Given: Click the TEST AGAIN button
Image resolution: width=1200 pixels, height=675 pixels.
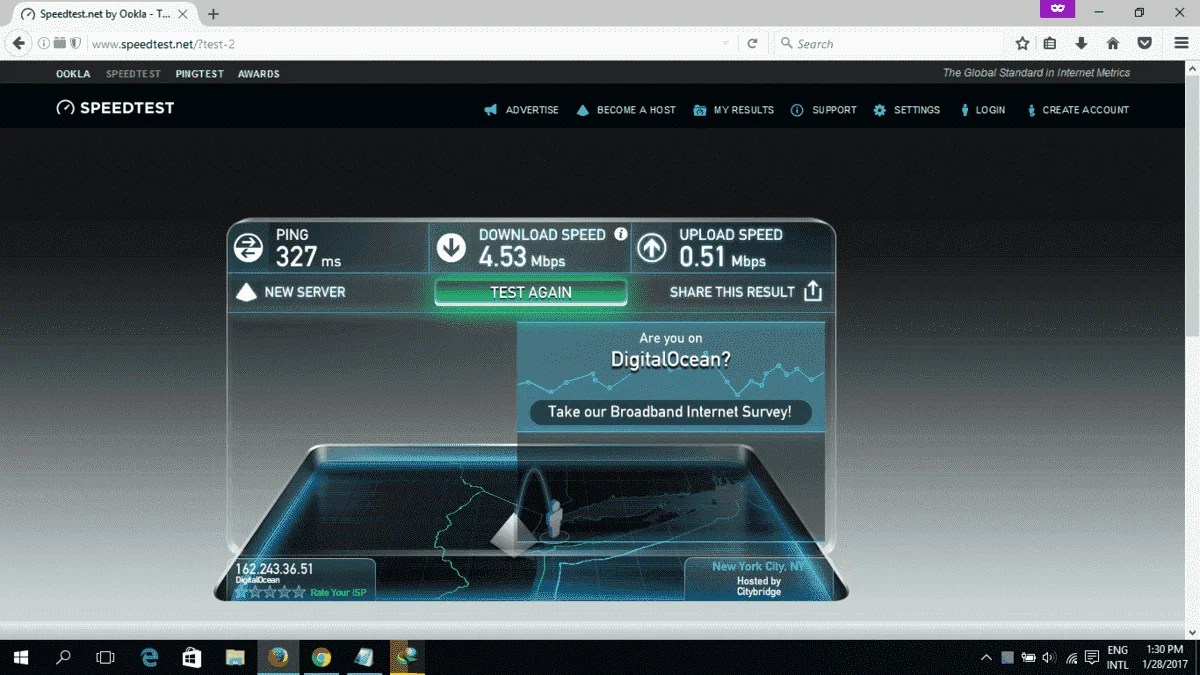Looking at the screenshot, I should point(531,292).
